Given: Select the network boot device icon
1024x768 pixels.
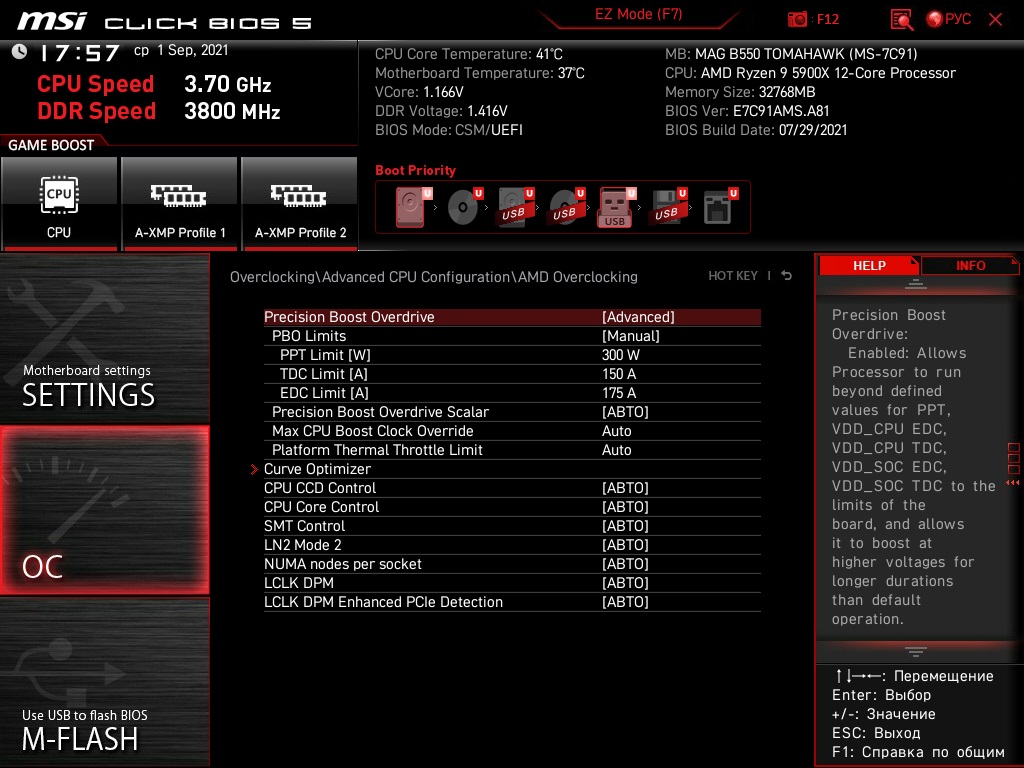Looking at the screenshot, I should tap(719, 207).
